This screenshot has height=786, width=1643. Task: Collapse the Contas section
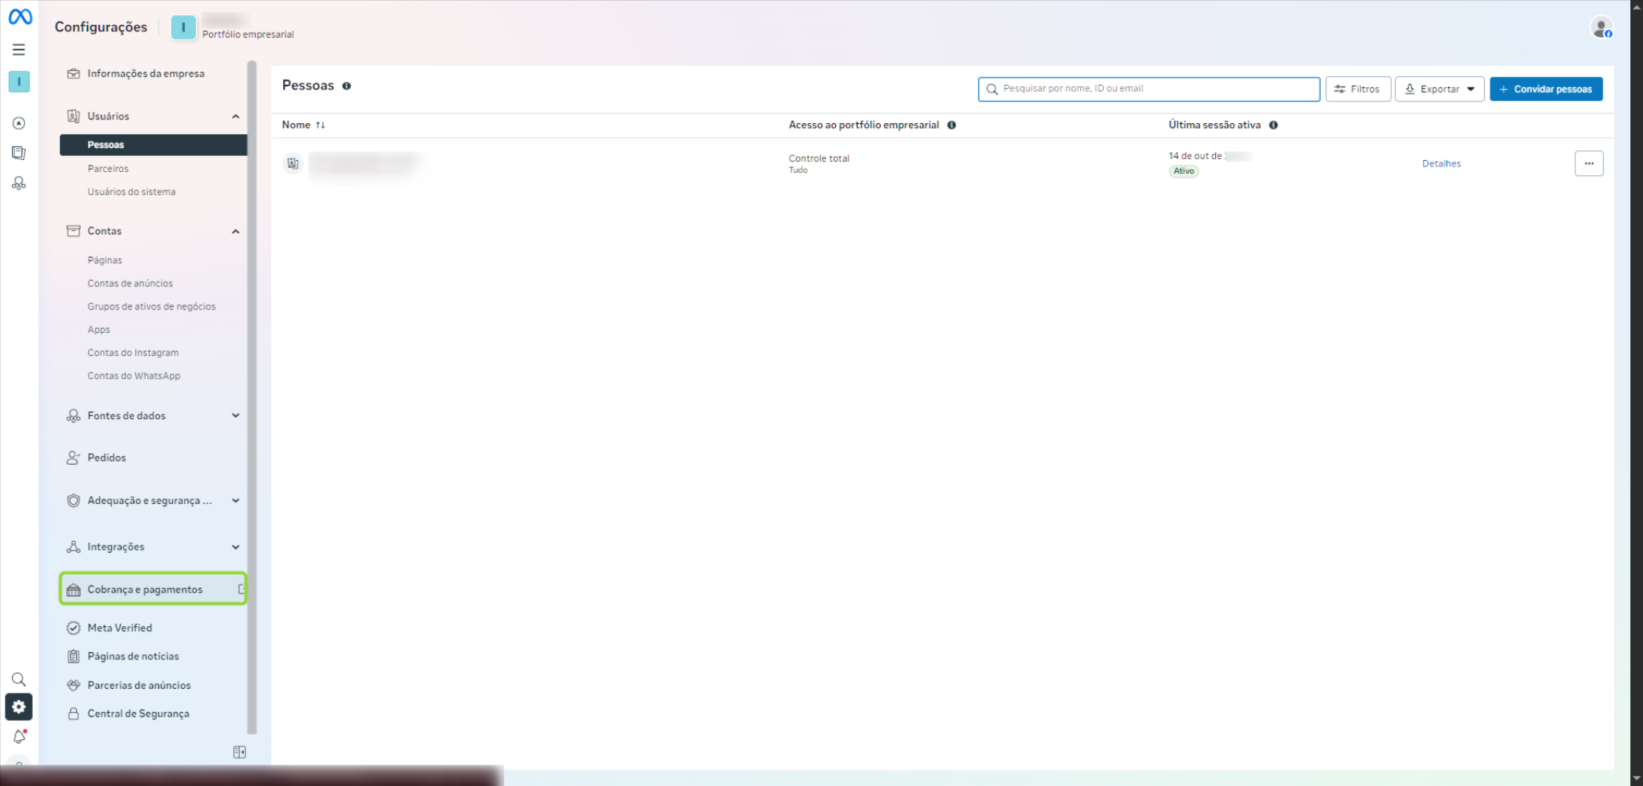pyautogui.click(x=236, y=232)
